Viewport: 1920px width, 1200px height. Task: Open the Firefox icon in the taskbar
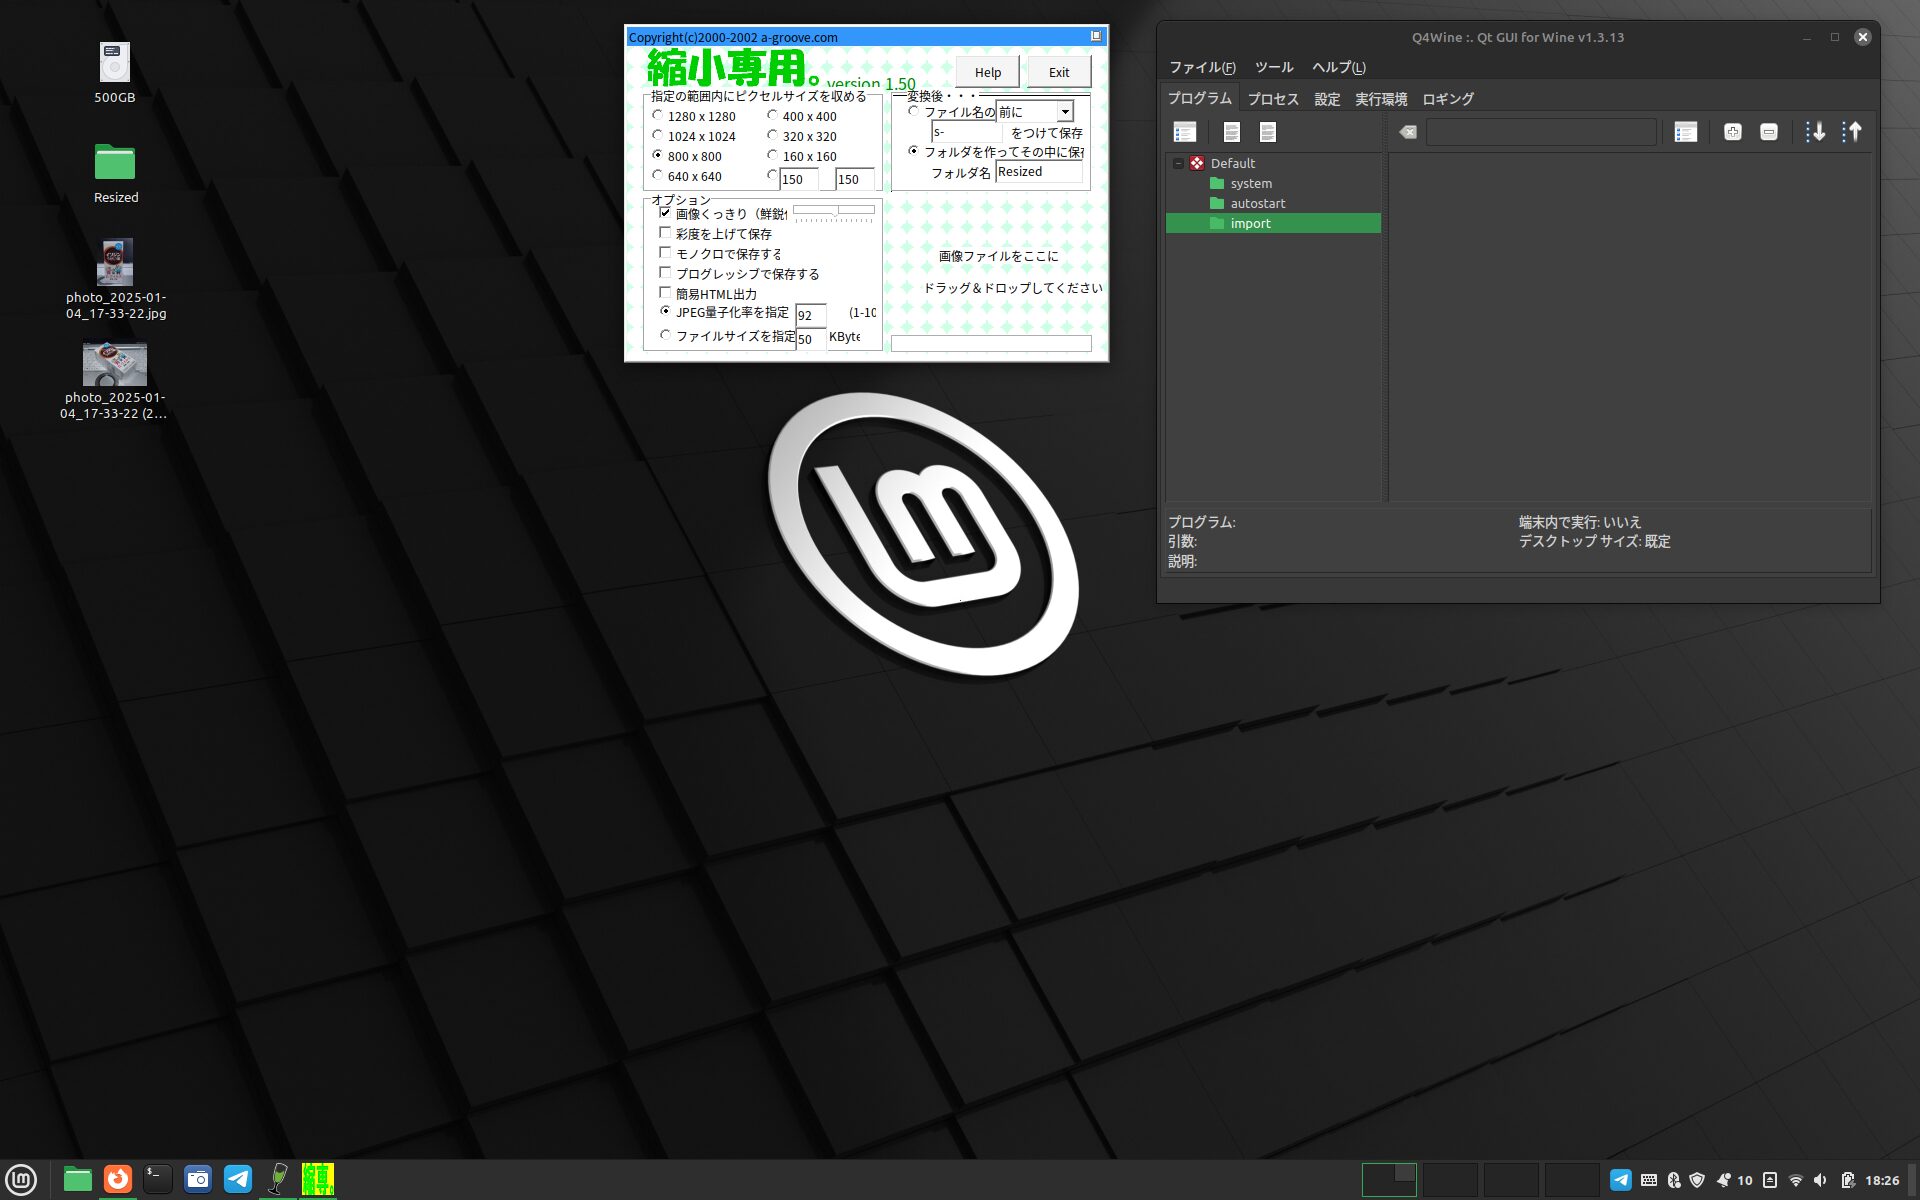click(118, 1179)
